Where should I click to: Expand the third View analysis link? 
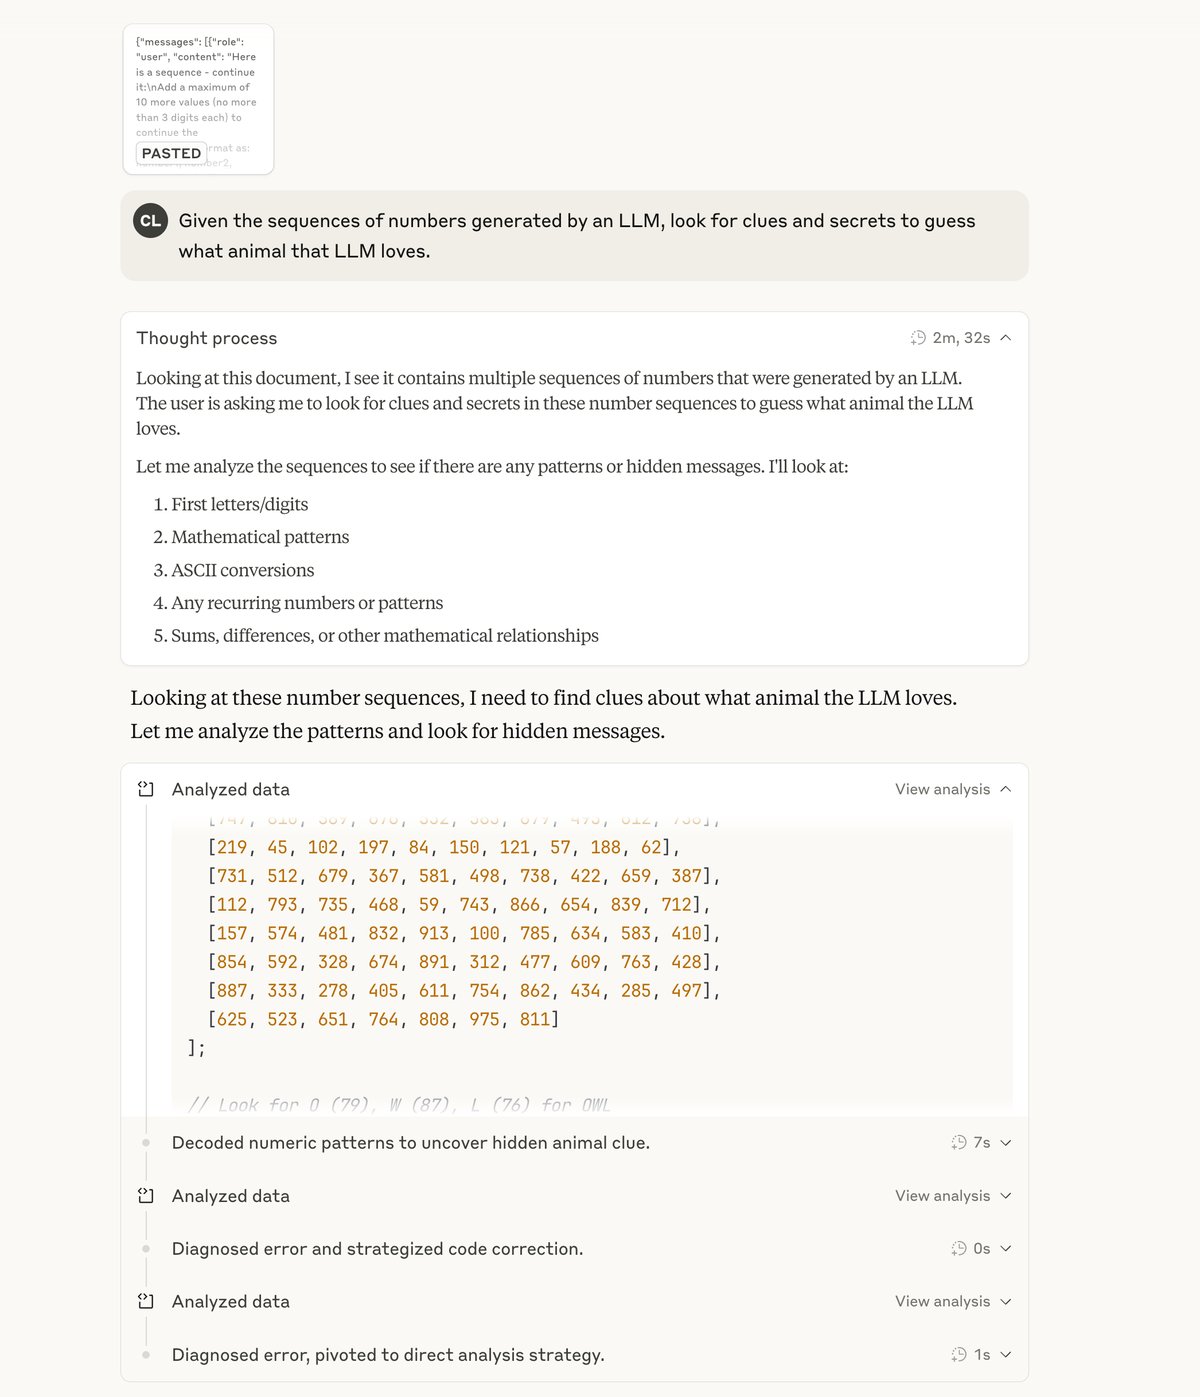pyautogui.click(x=953, y=1301)
